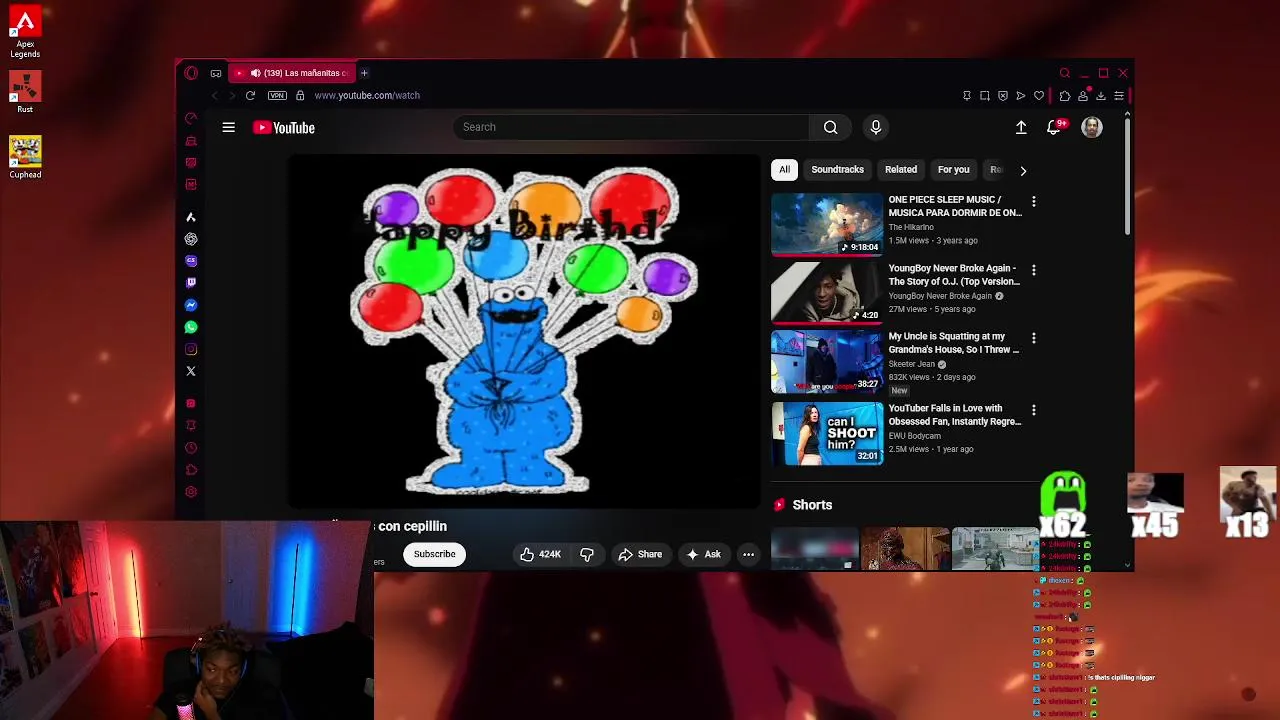This screenshot has height=720, width=1280.
Task: Subscribe to the channel
Action: pos(435,554)
